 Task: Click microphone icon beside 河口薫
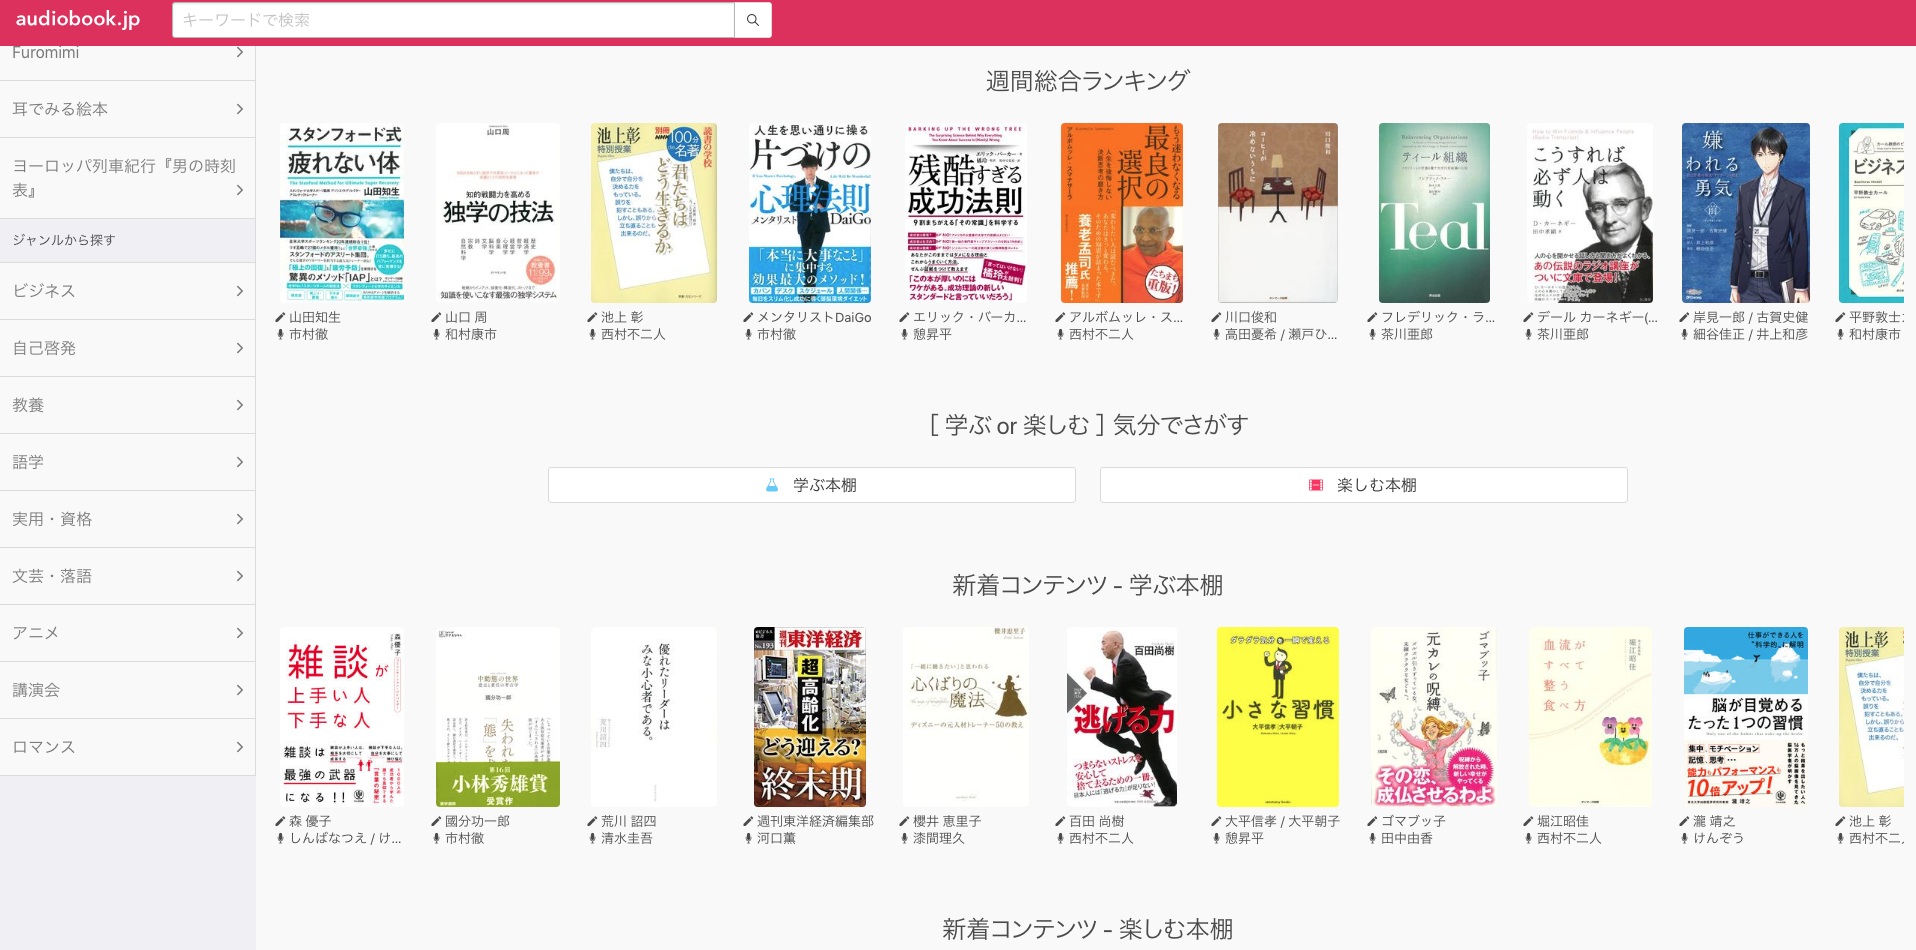coord(748,838)
